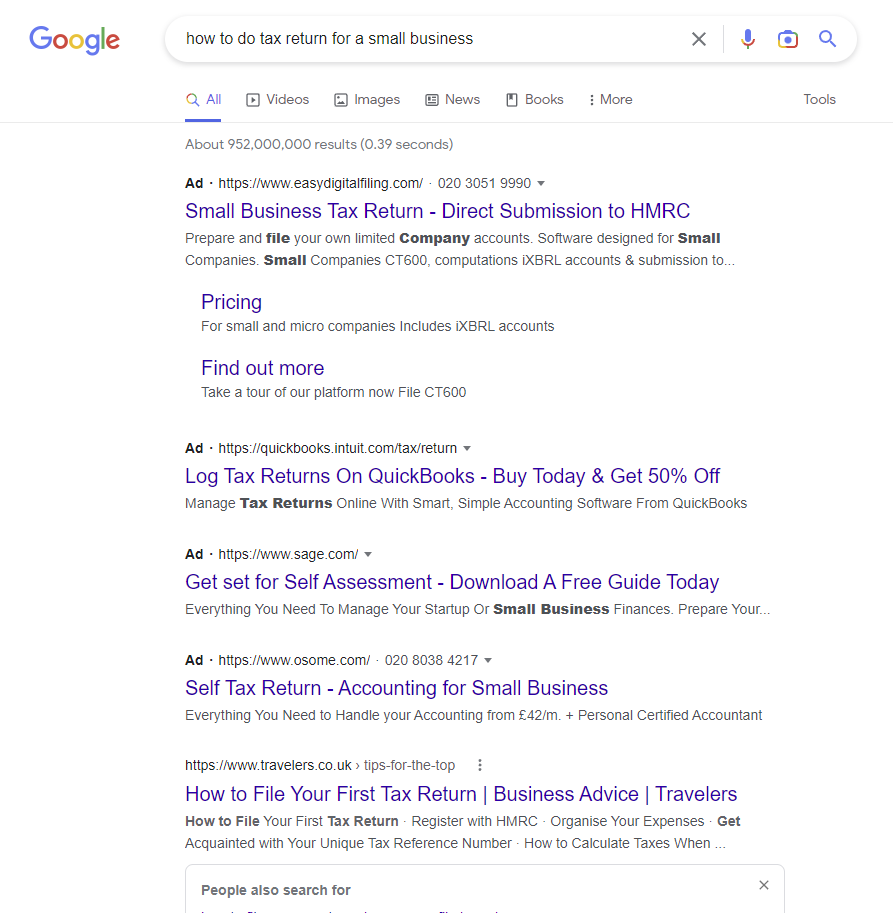
Task: Open the three-dot menu on the Travelers result
Action: click(479, 764)
